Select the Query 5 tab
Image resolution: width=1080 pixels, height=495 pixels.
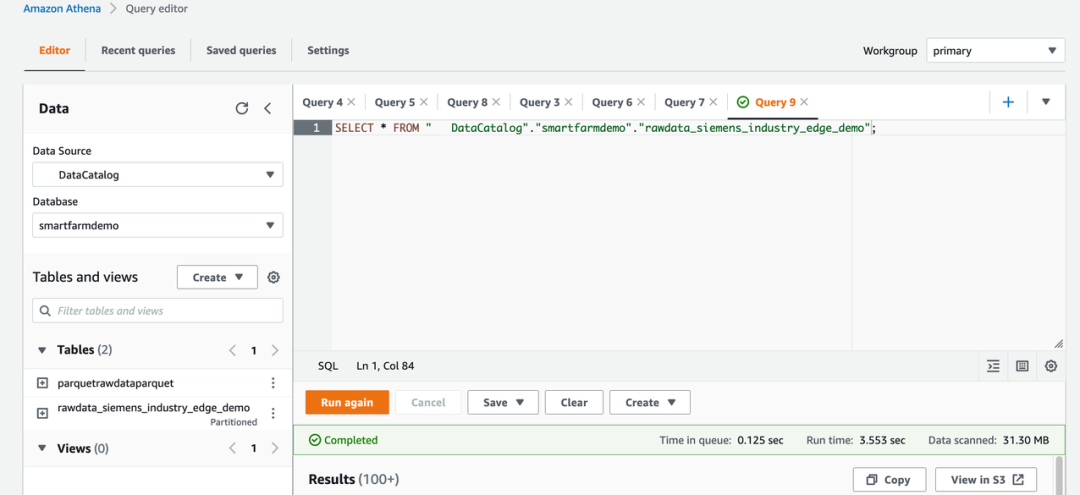(x=395, y=102)
